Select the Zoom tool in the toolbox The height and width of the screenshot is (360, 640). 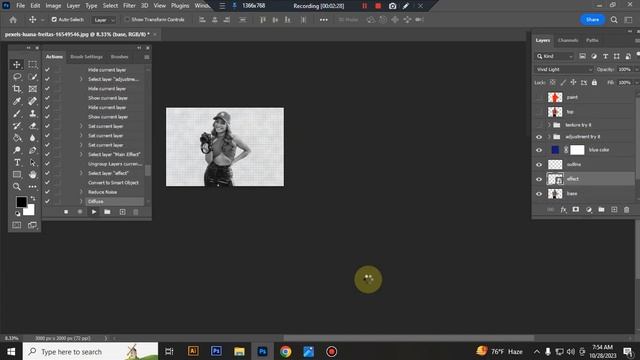click(17, 187)
